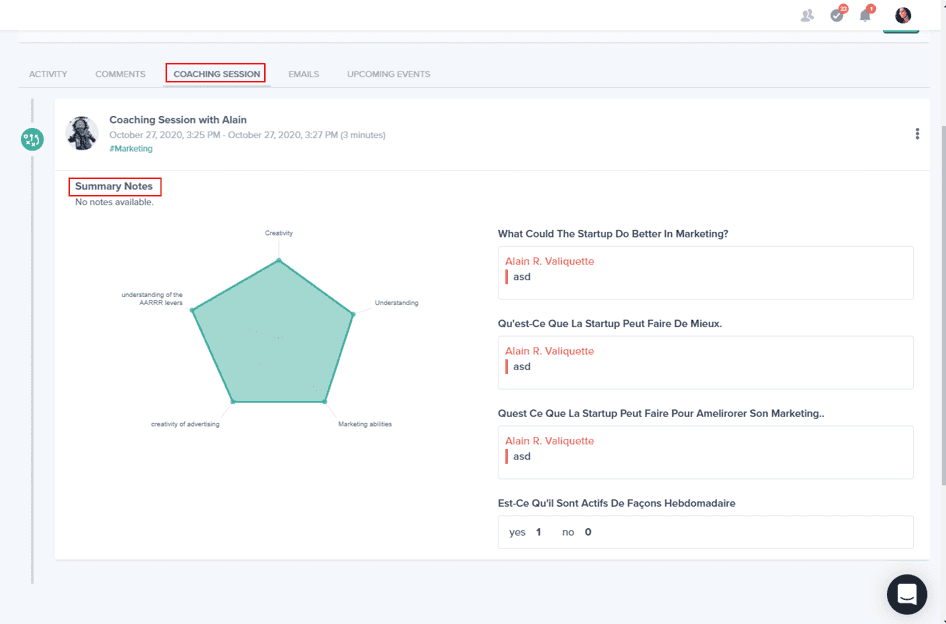Go to the Upcoming Events tab
The width and height of the screenshot is (946, 624).
point(389,74)
